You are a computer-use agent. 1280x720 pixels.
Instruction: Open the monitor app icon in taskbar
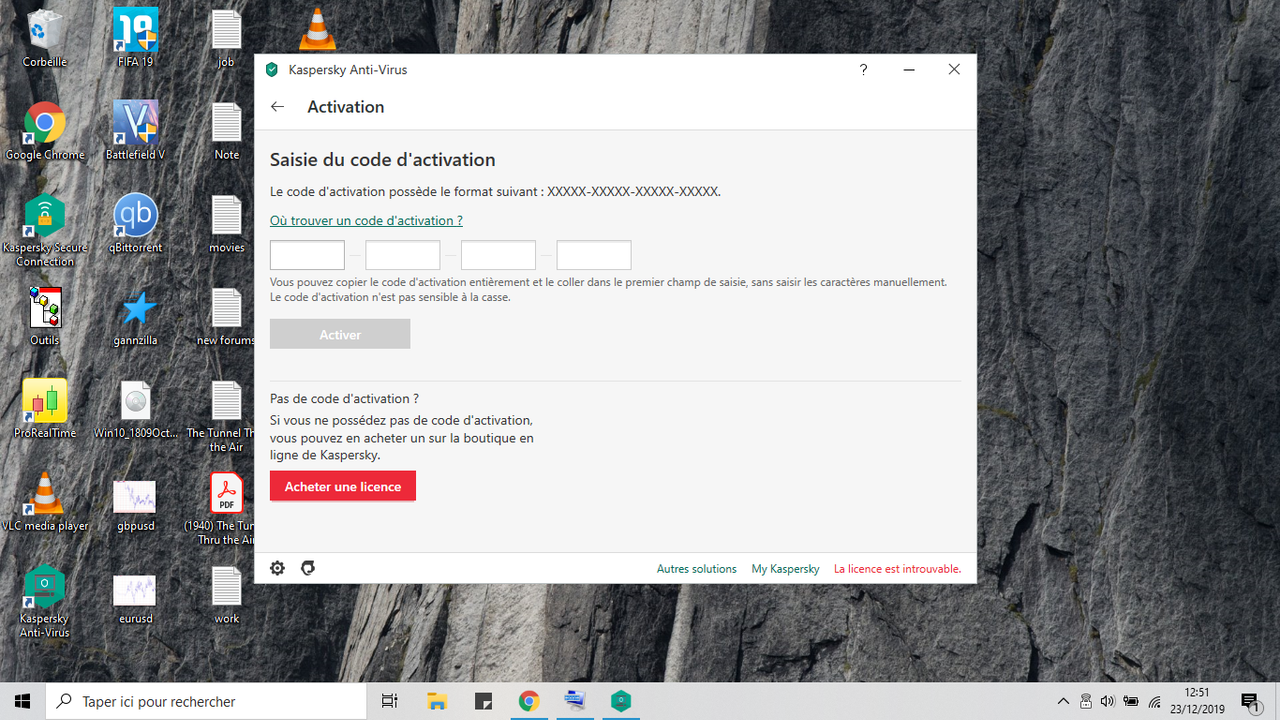[x=575, y=701]
